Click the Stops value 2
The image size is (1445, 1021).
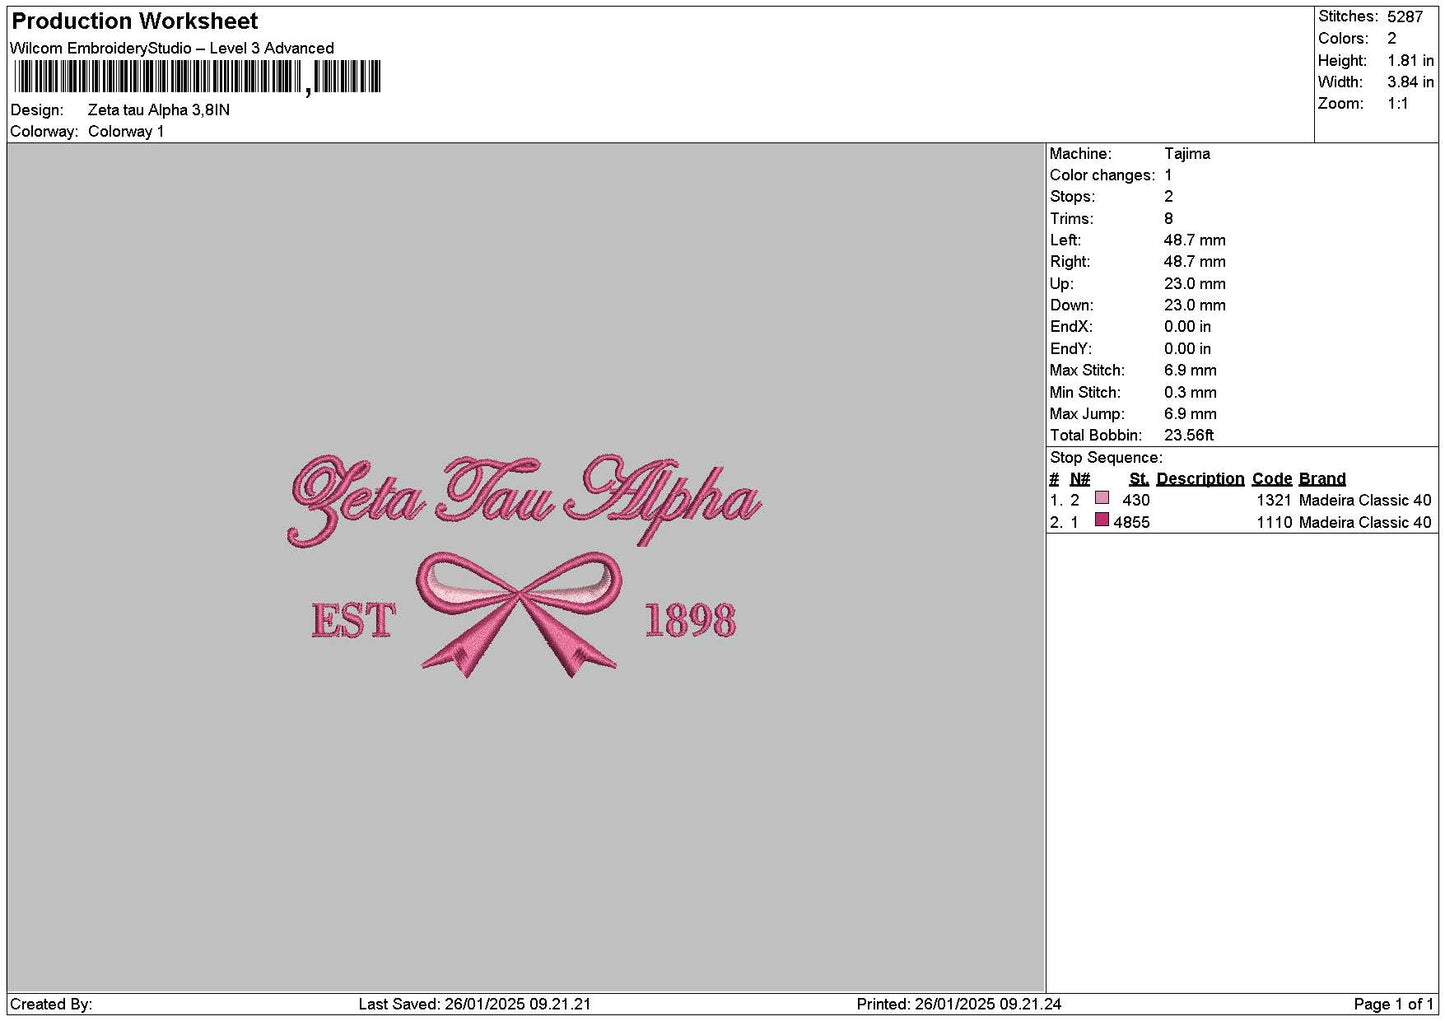pos(1168,197)
